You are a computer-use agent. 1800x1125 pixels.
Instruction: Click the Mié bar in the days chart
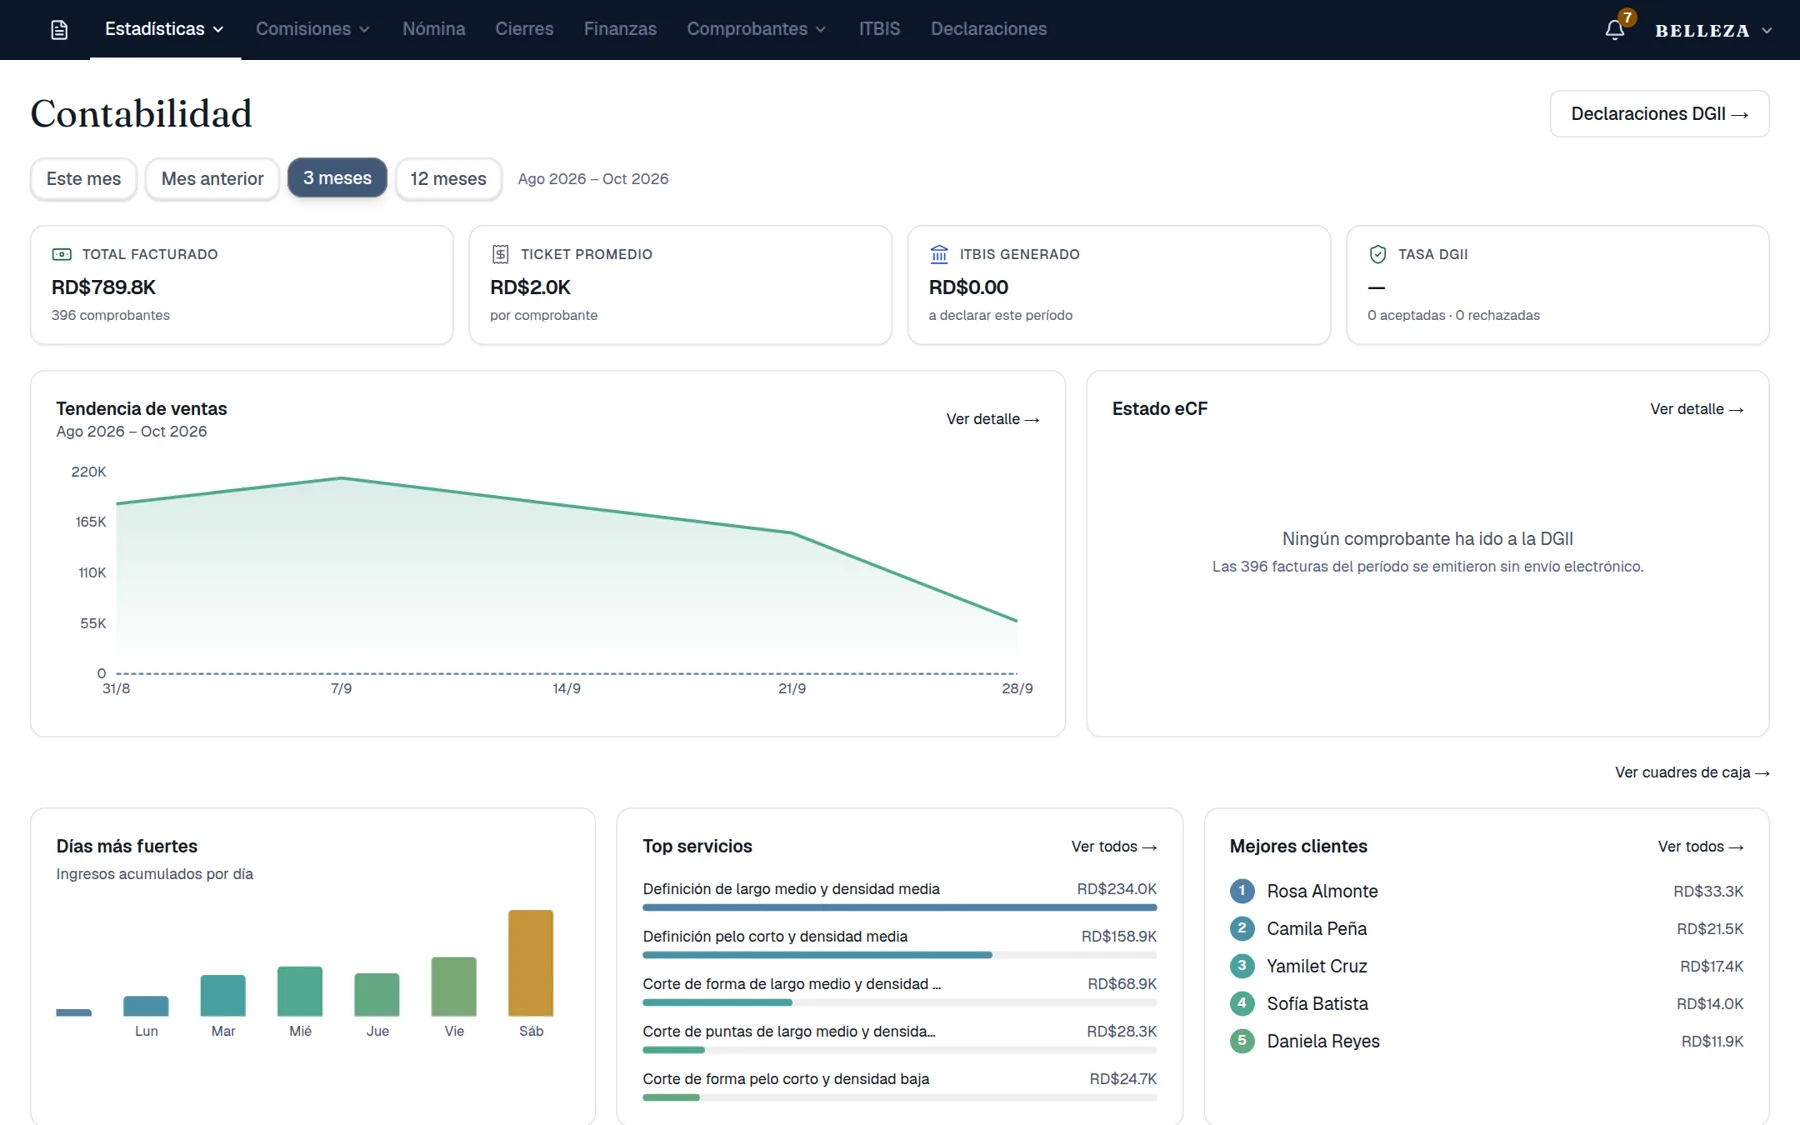pos(300,991)
